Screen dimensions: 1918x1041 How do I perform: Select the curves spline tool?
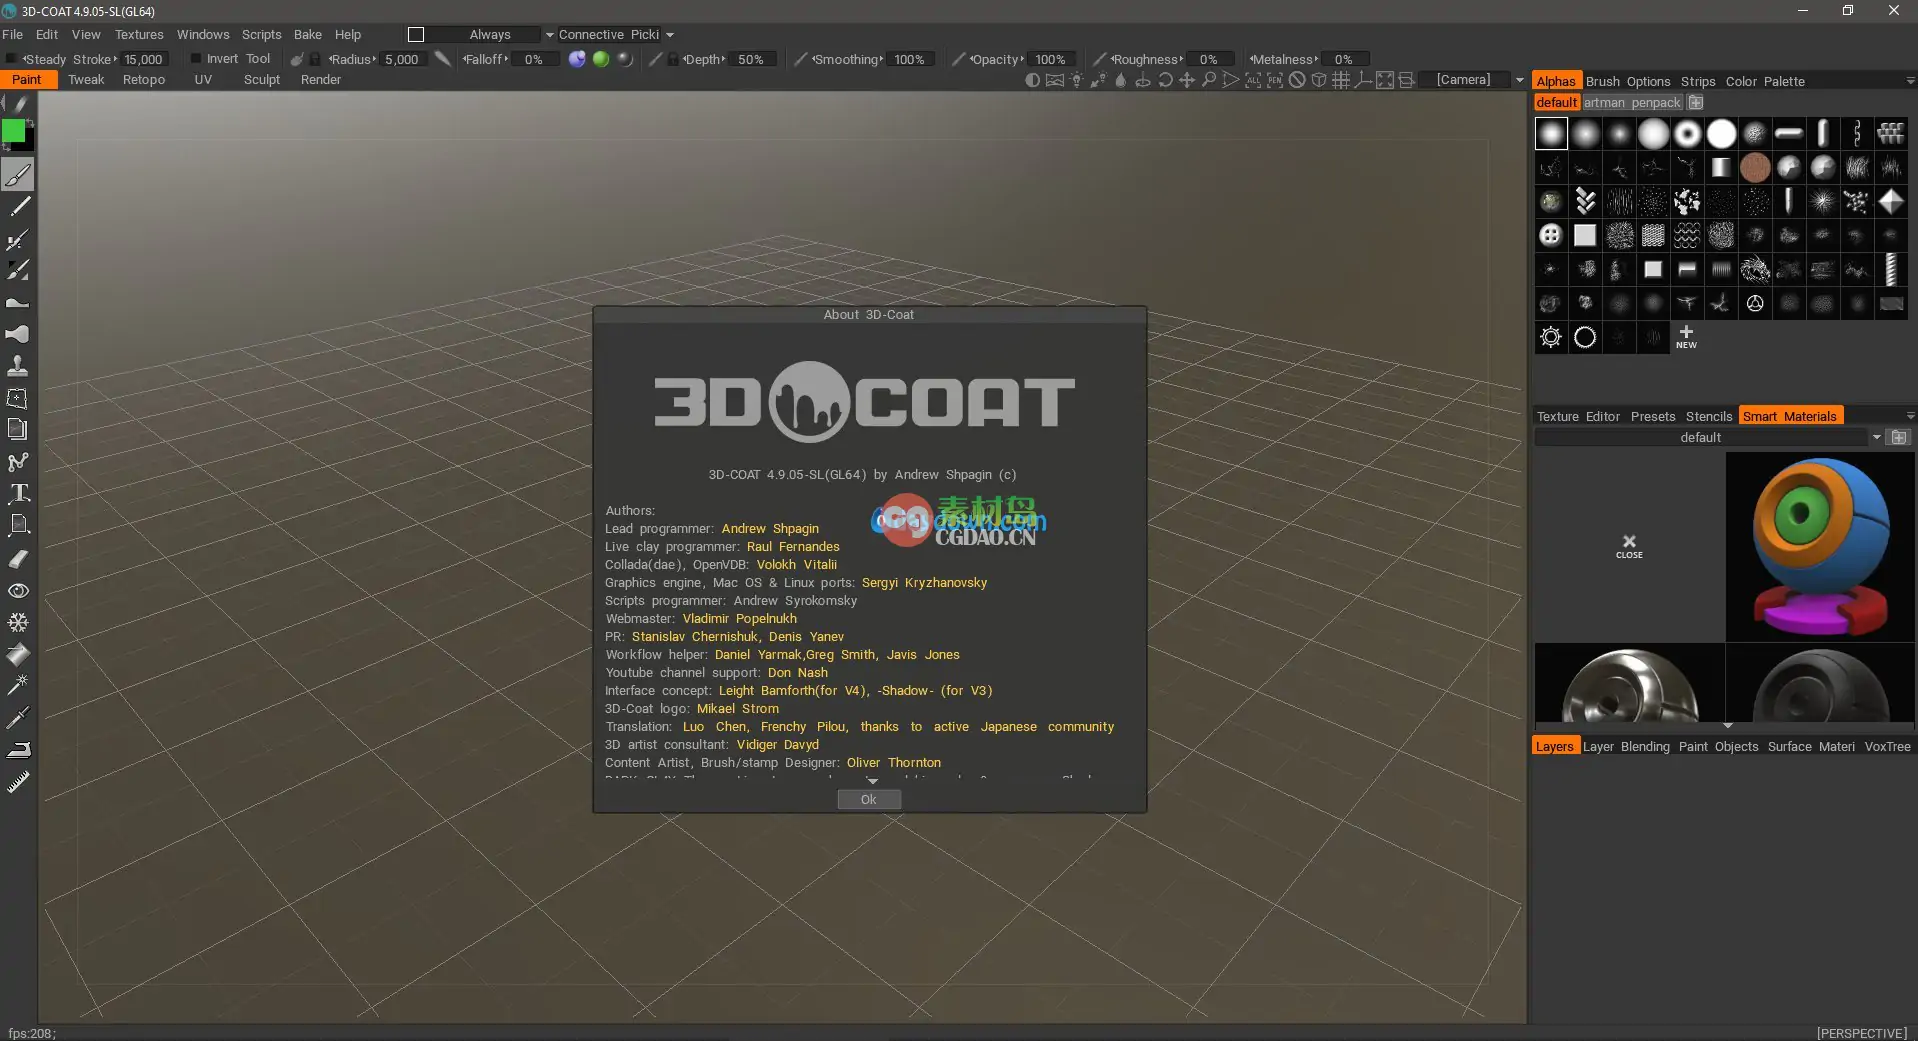[18, 462]
